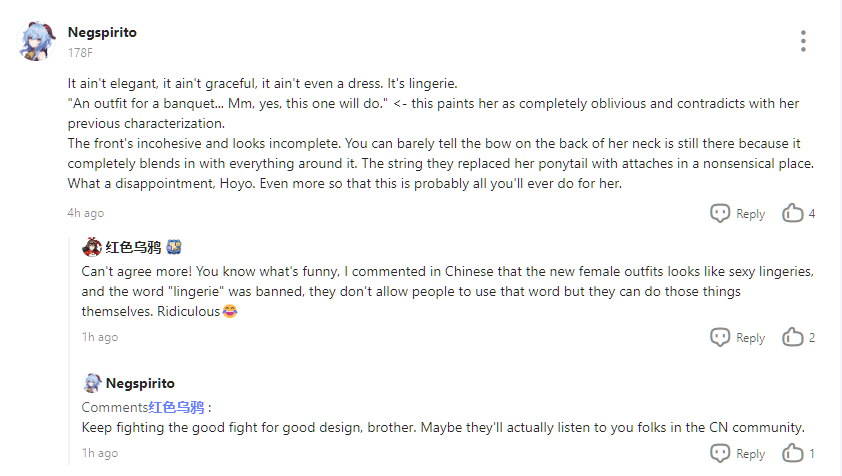Like 红色乌鸦's reply with 2 likes

coord(793,337)
